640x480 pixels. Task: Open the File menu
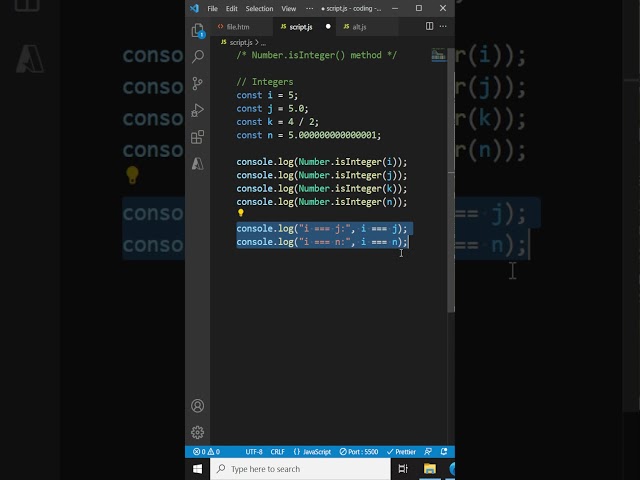point(213,9)
